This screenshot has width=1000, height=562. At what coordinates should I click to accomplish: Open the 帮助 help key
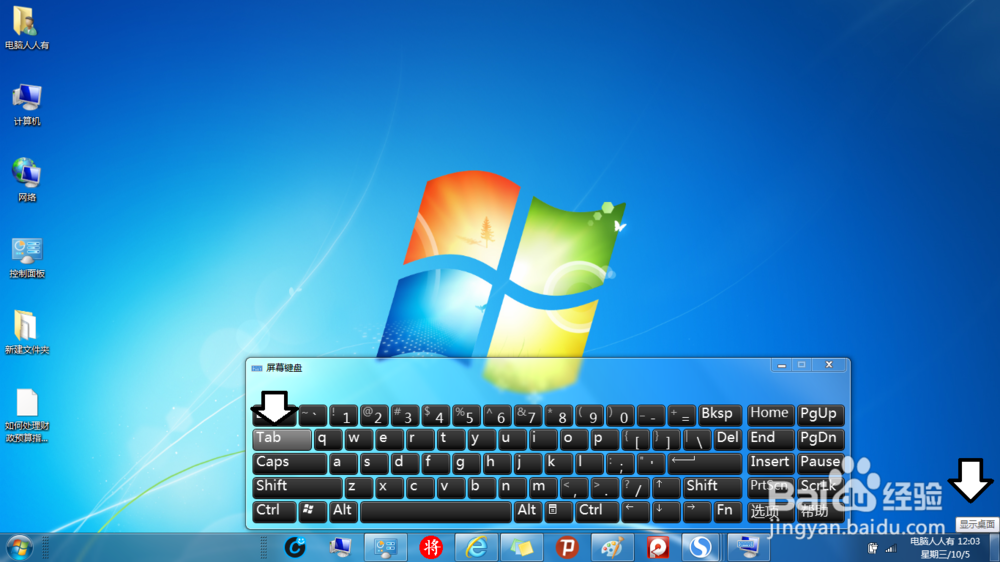pyautogui.click(x=820, y=511)
